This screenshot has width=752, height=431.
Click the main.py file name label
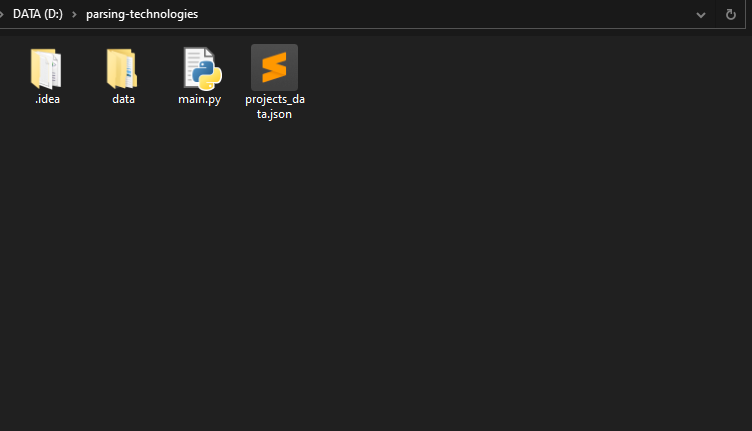[x=200, y=99]
